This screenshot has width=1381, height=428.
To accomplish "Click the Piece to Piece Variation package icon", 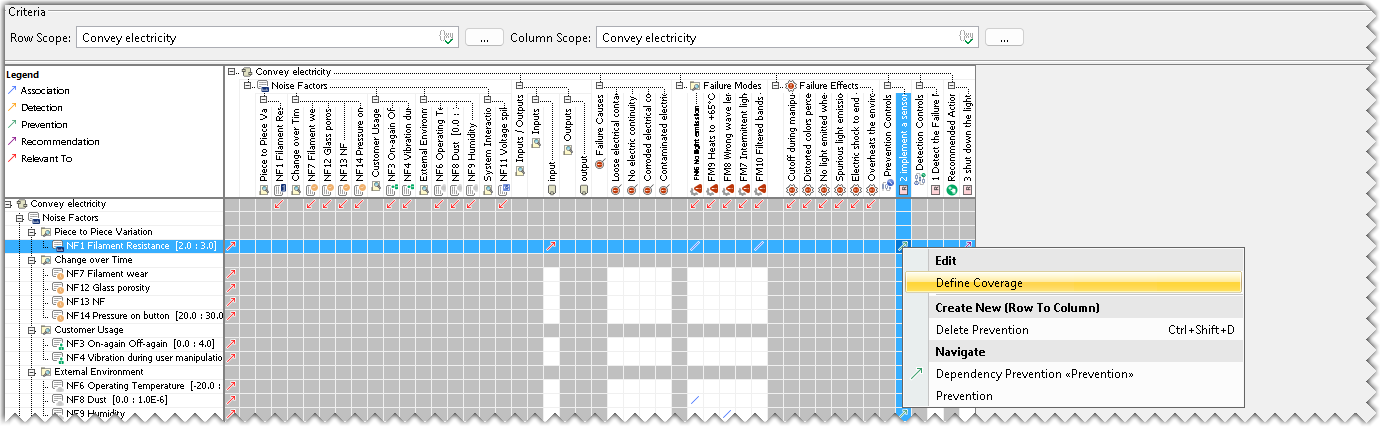I will 46,232.
